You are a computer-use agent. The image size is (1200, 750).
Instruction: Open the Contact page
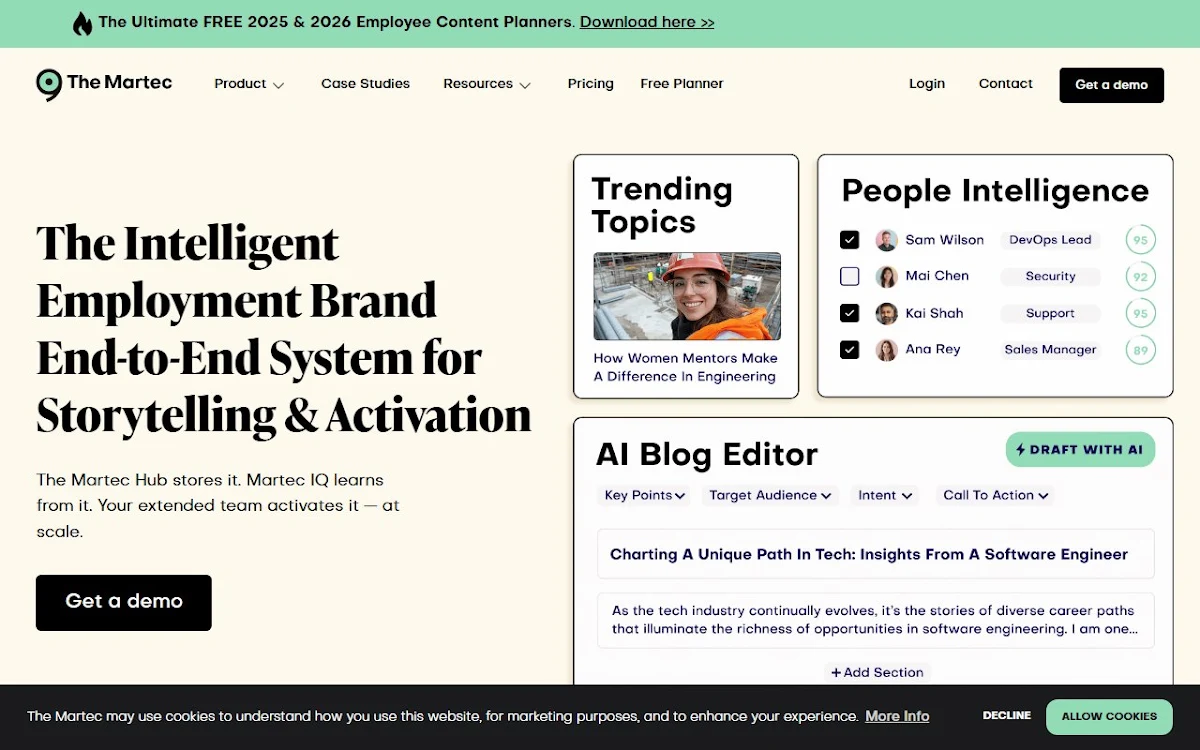[1005, 84]
